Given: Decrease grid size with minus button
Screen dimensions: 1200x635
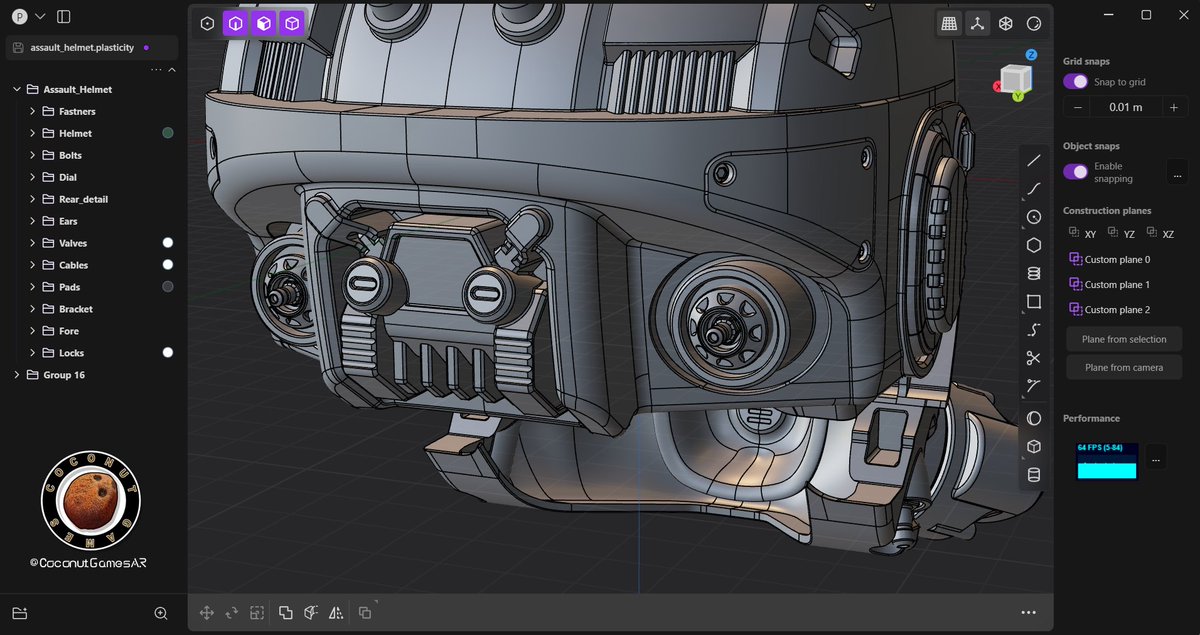Looking at the screenshot, I should click(x=1078, y=107).
